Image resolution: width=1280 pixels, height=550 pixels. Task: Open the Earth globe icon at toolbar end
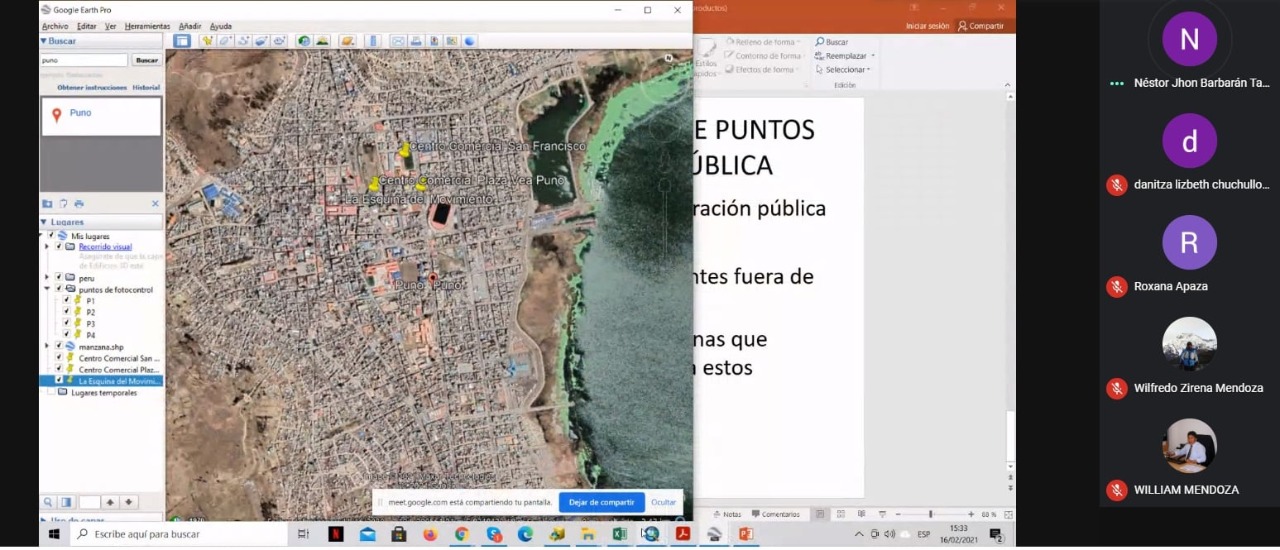(469, 41)
